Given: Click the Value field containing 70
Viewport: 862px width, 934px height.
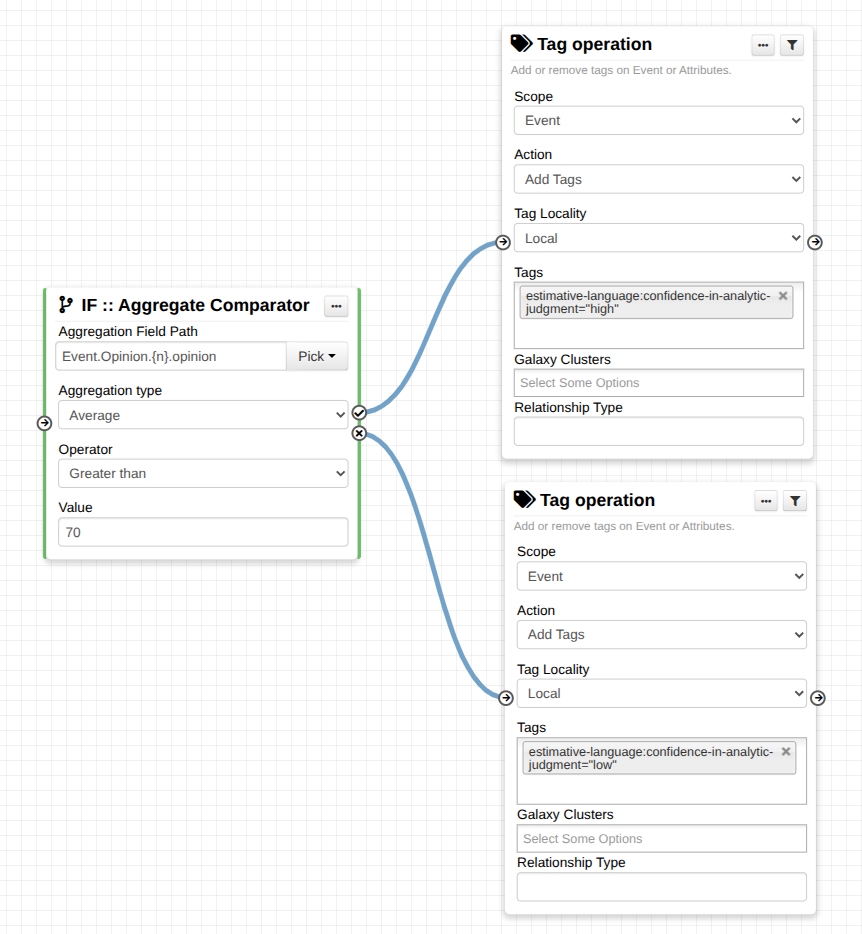Looking at the screenshot, I should (203, 532).
